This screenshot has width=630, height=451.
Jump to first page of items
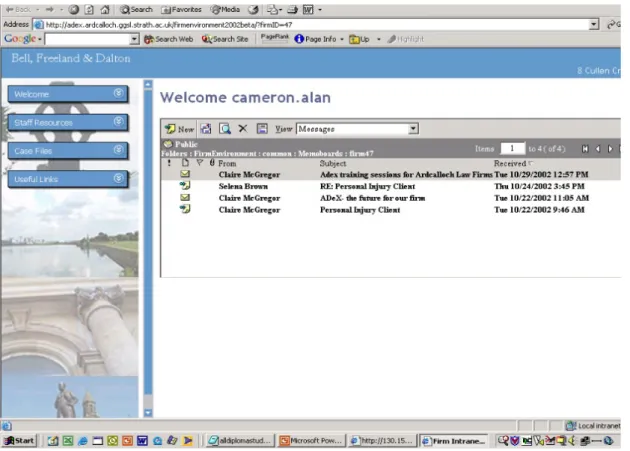coord(585,149)
